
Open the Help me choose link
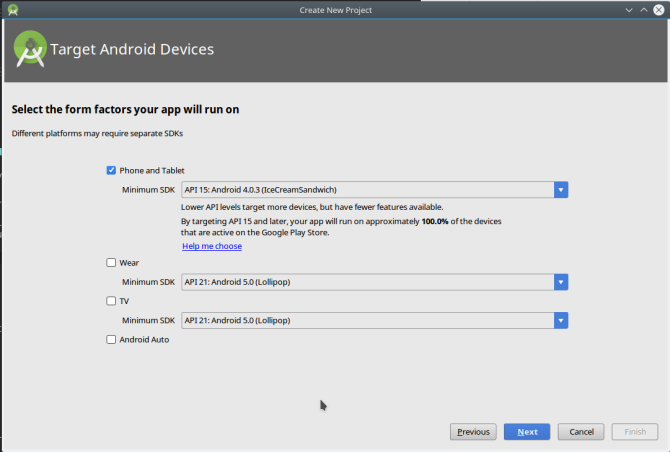tap(211, 246)
